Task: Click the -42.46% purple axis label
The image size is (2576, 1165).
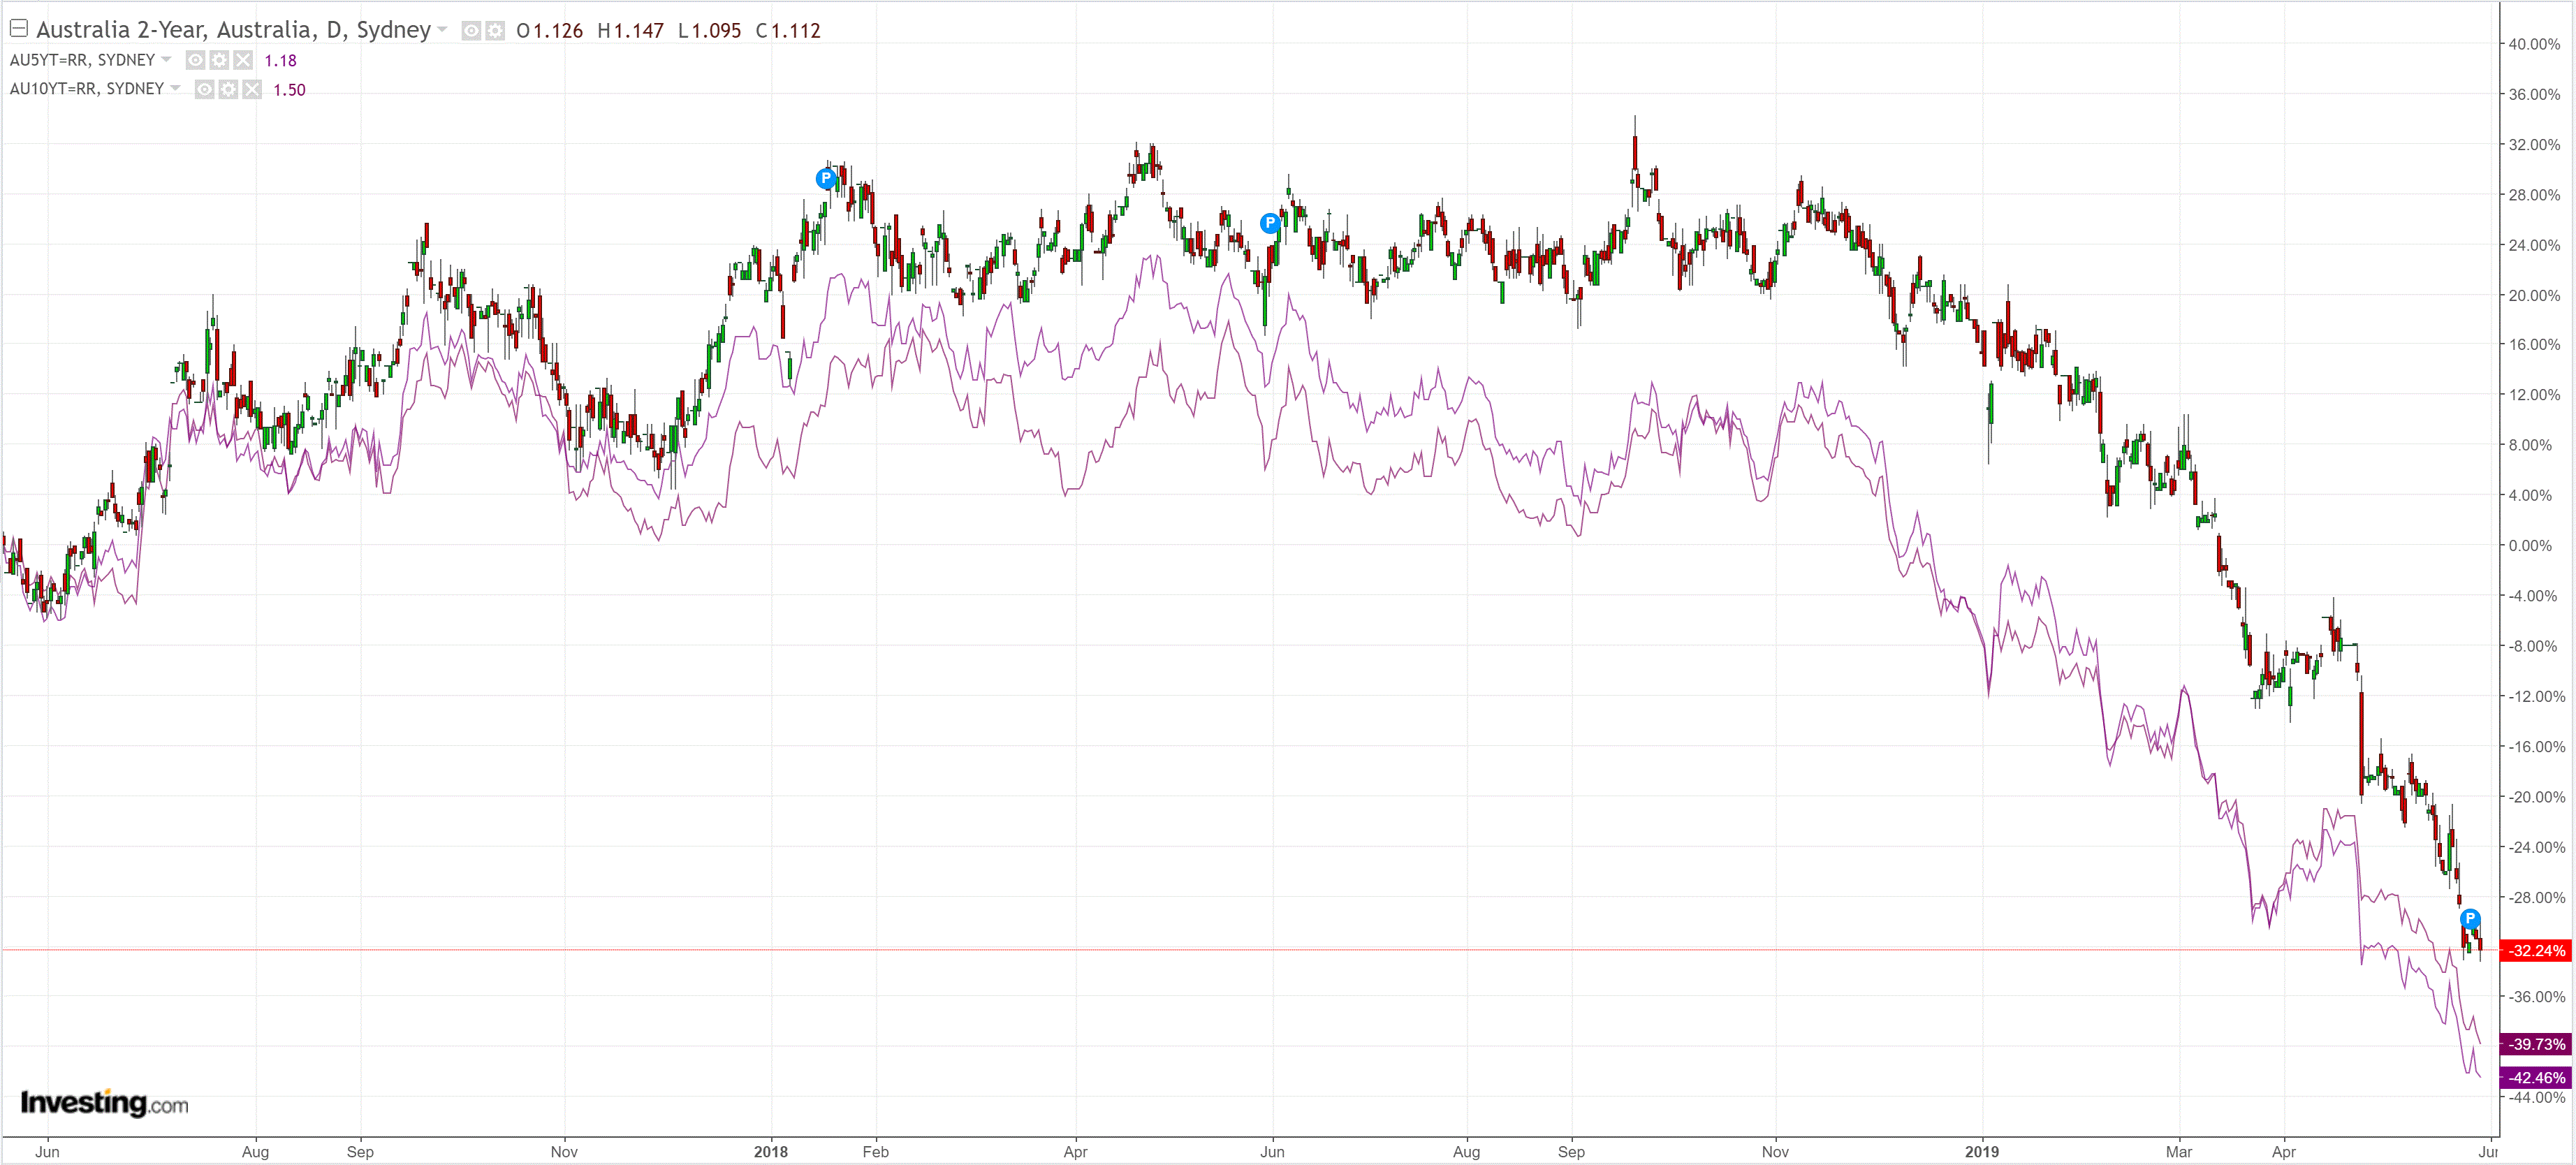Action: coord(2536,1077)
